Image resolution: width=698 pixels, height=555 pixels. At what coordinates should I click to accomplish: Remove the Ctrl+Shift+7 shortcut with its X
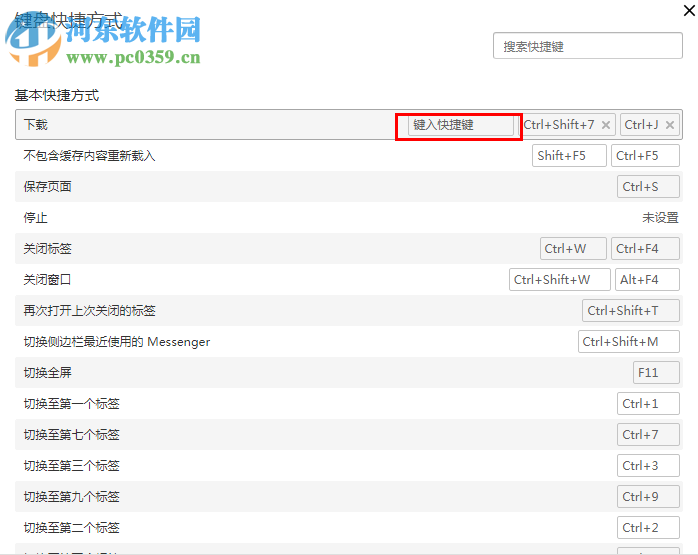pyautogui.click(x=606, y=125)
